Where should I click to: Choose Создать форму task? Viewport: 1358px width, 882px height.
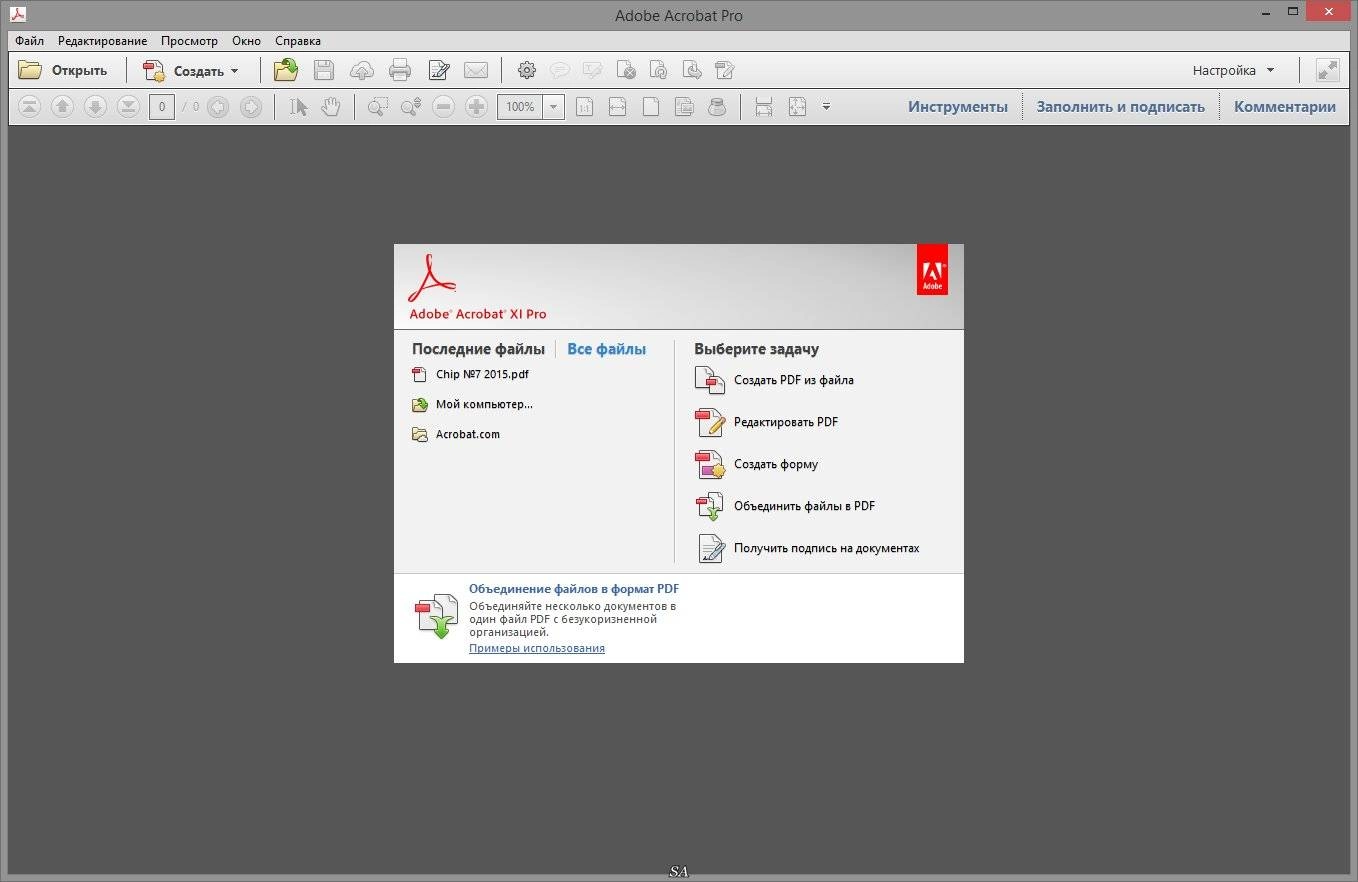tap(757, 464)
